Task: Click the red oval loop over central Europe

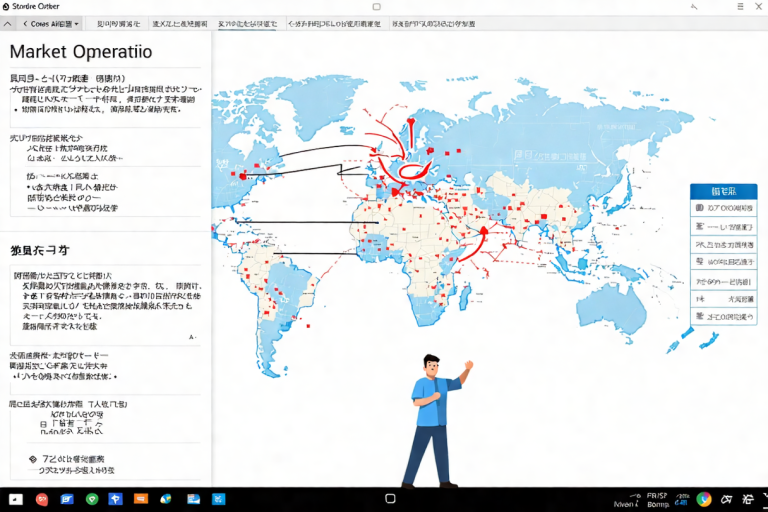Action: tap(415, 170)
